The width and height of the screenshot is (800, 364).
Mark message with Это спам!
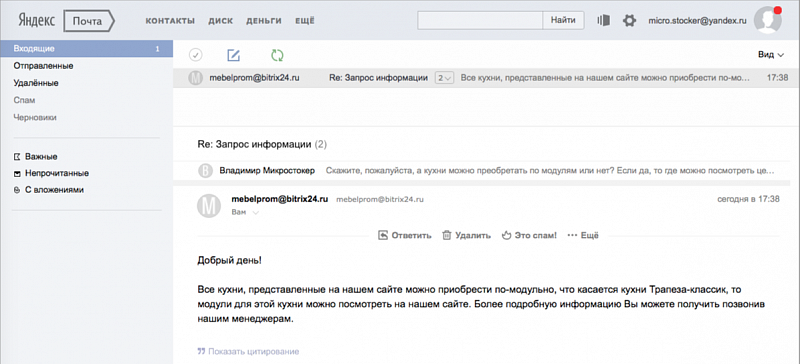[x=529, y=235]
